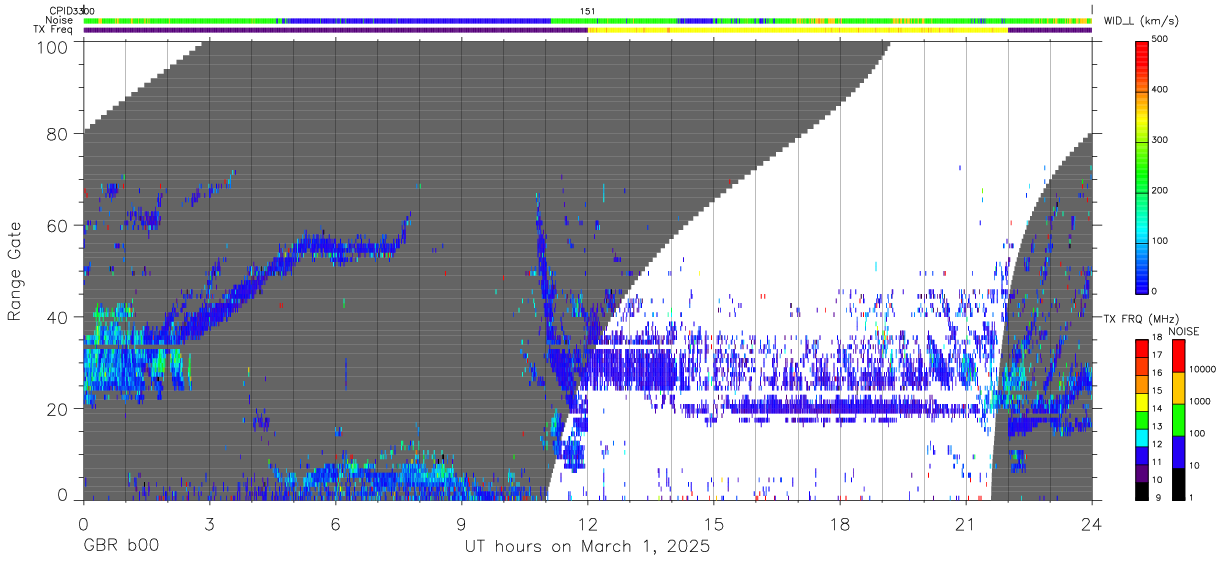The width and height of the screenshot is (1228, 567).
Task: Click the UT hours on March 1, 2025 title
Action: point(587,547)
